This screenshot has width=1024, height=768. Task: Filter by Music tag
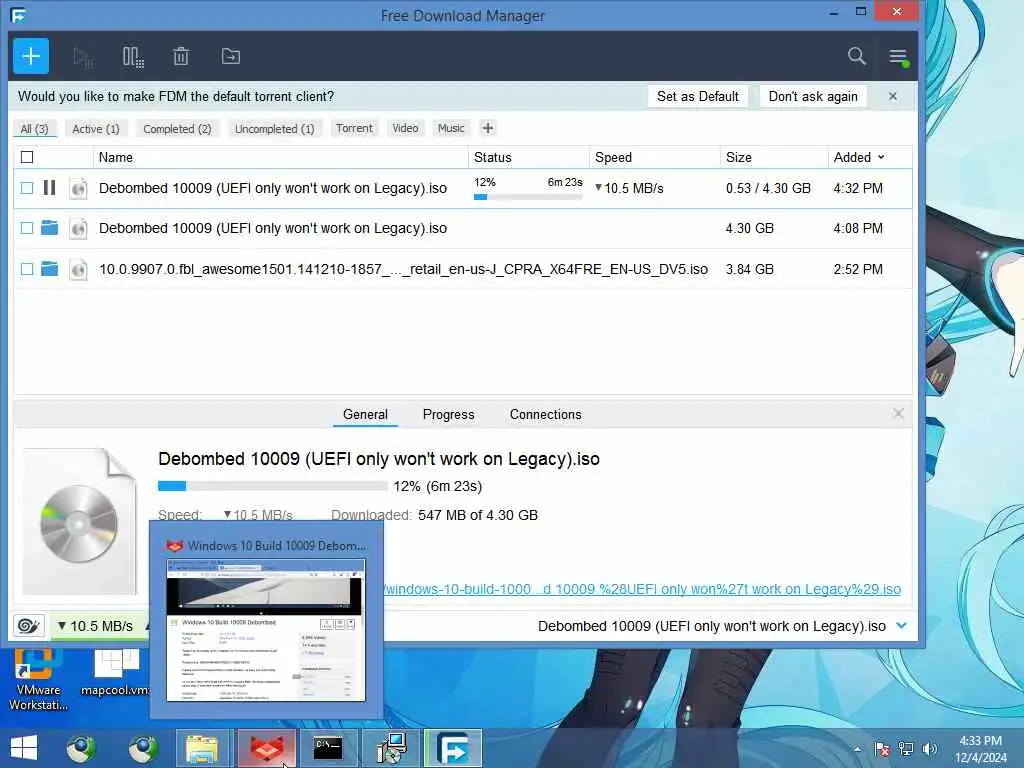(451, 128)
